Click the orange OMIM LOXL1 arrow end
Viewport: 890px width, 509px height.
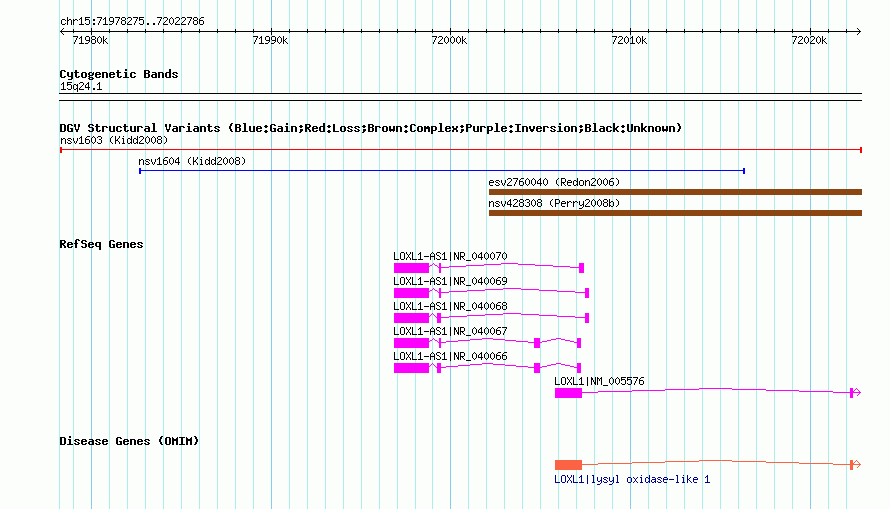coord(856,465)
